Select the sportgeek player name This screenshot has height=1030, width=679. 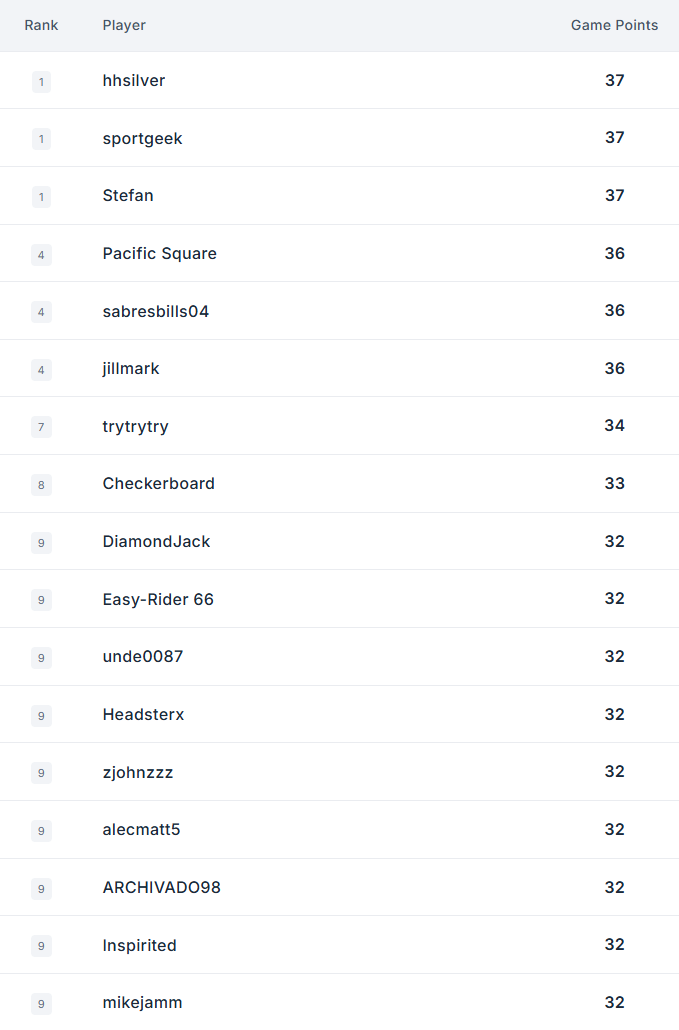click(x=142, y=139)
